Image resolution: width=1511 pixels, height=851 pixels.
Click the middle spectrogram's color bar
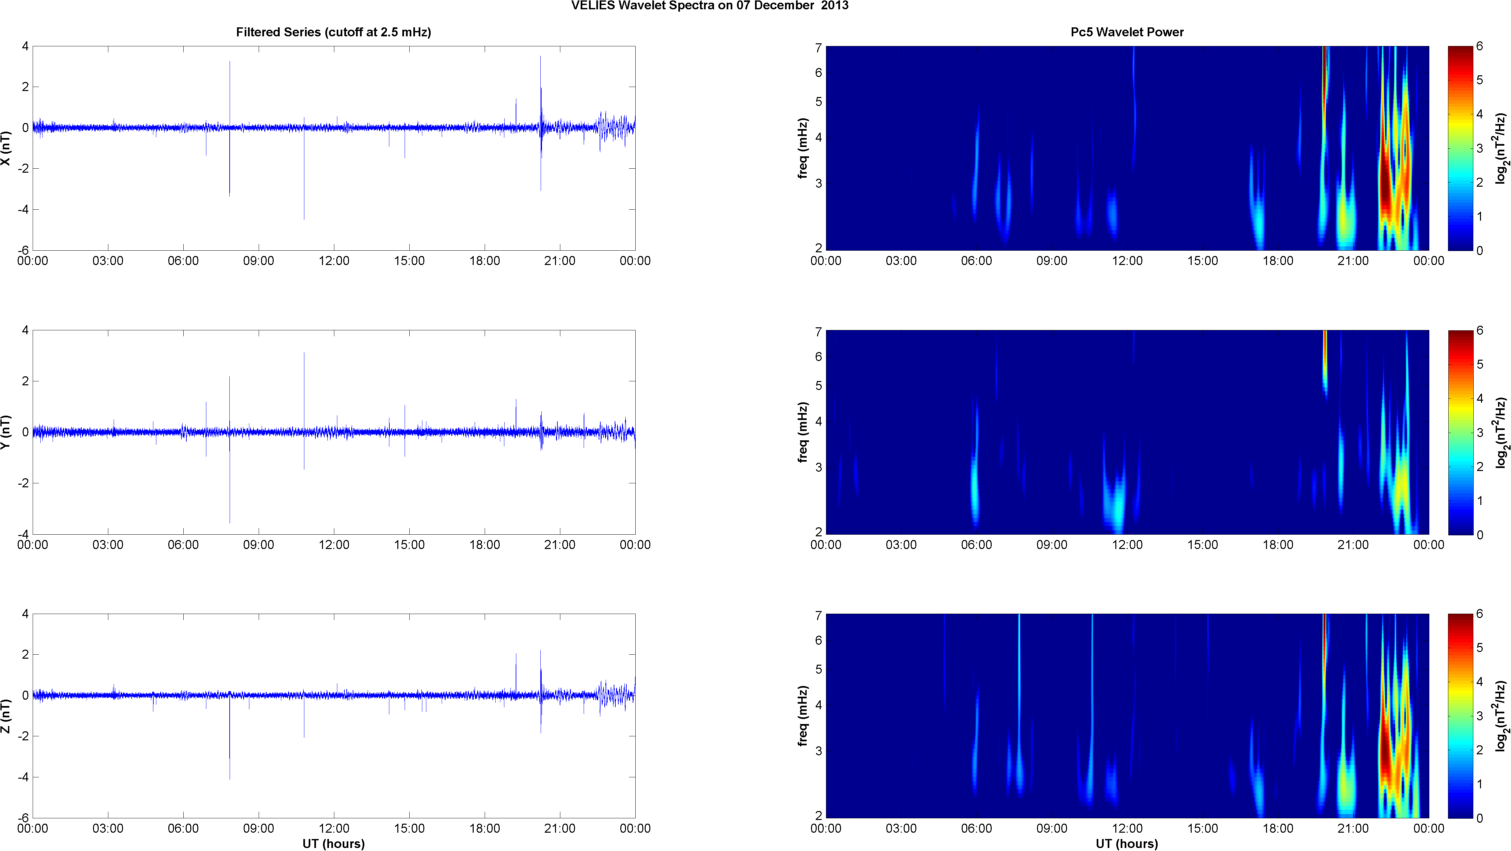pos(1460,432)
